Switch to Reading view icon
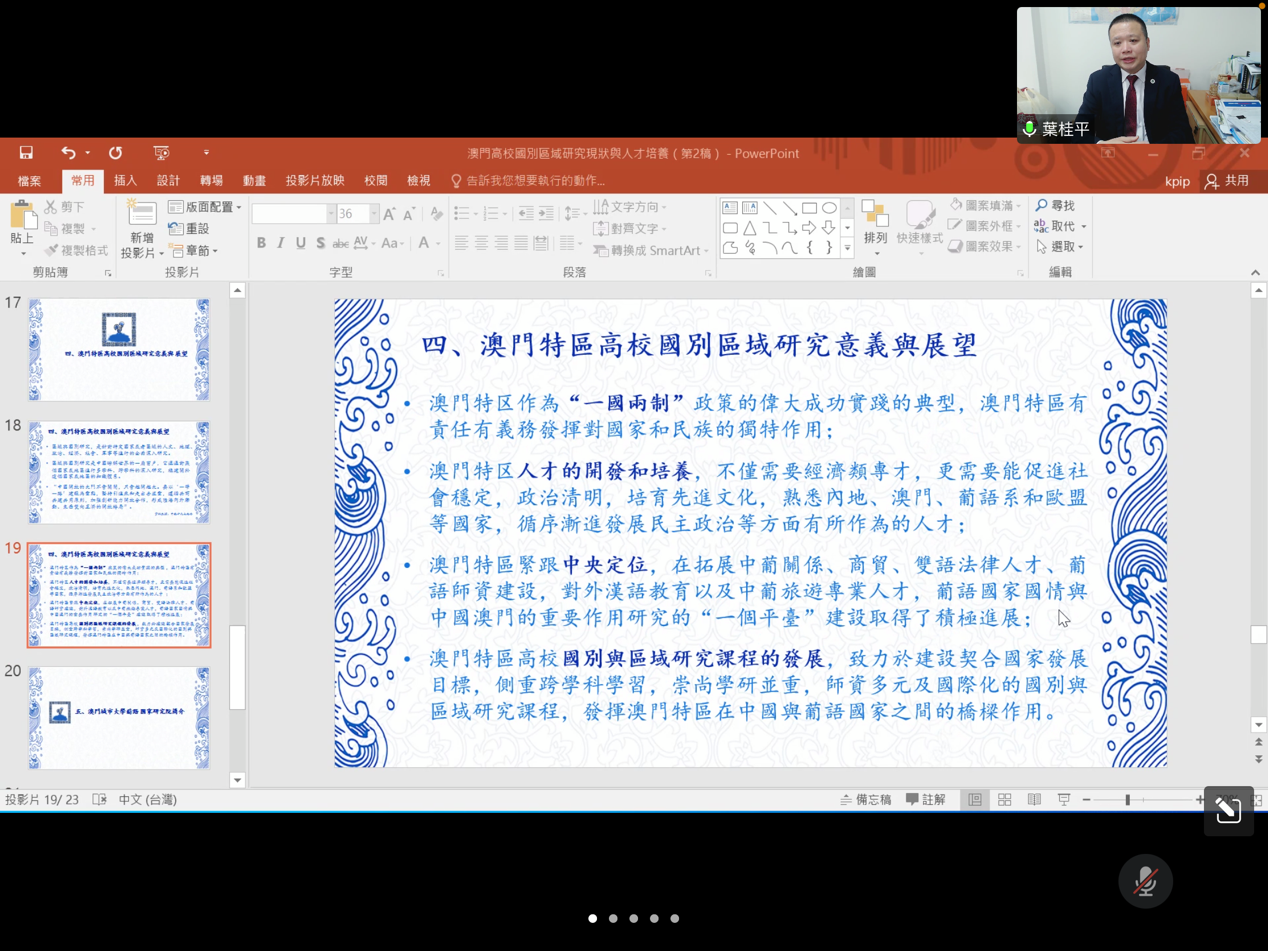Image resolution: width=1268 pixels, height=951 pixels. (x=1034, y=800)
